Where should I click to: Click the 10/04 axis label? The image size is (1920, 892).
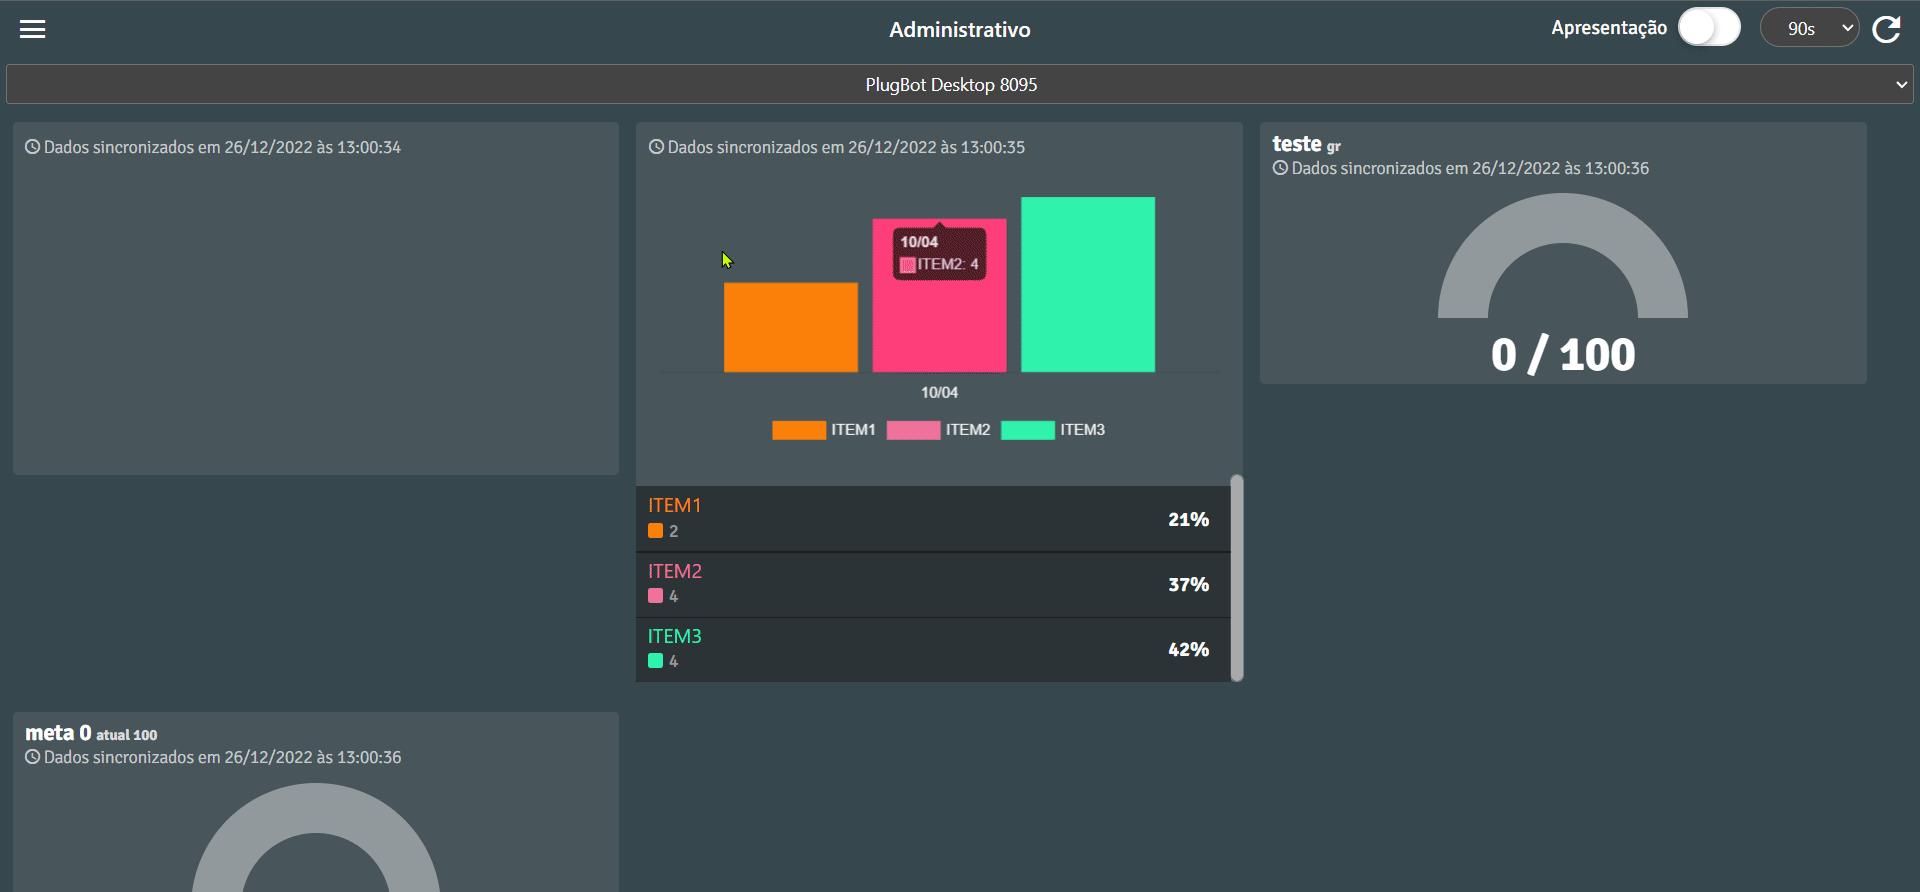point(939,393)
